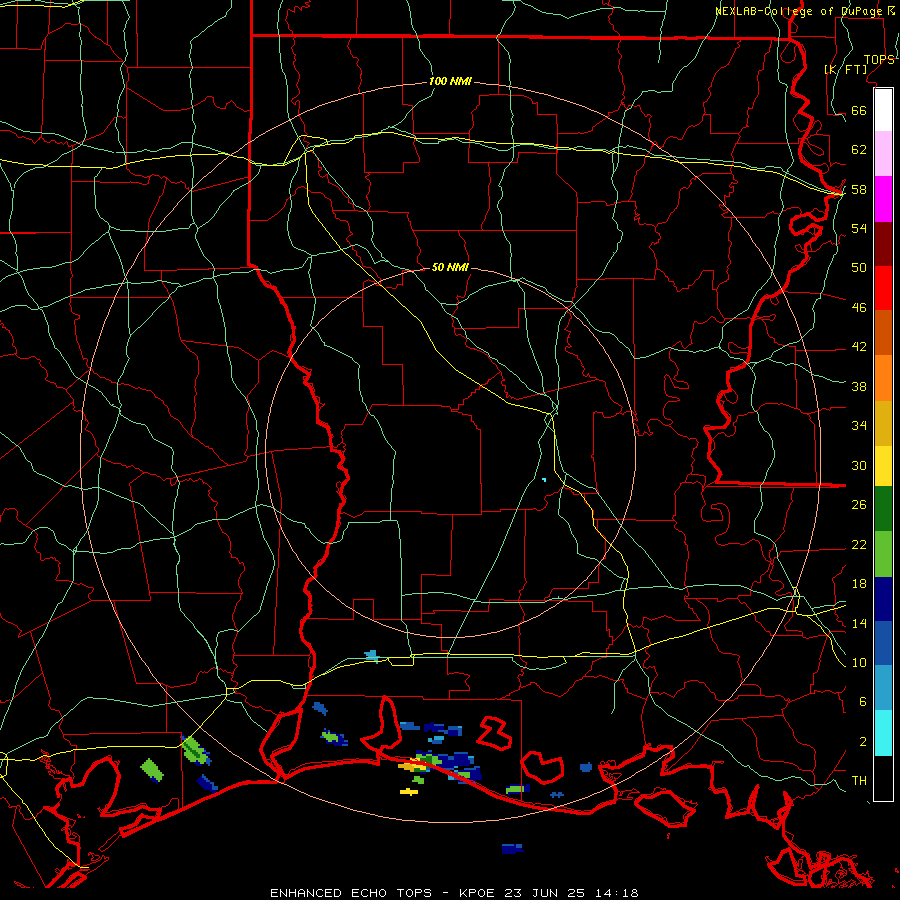Screen dimensions: 900x900
Task: Click the "14:18" timestamp
Action: click(616, 893)
